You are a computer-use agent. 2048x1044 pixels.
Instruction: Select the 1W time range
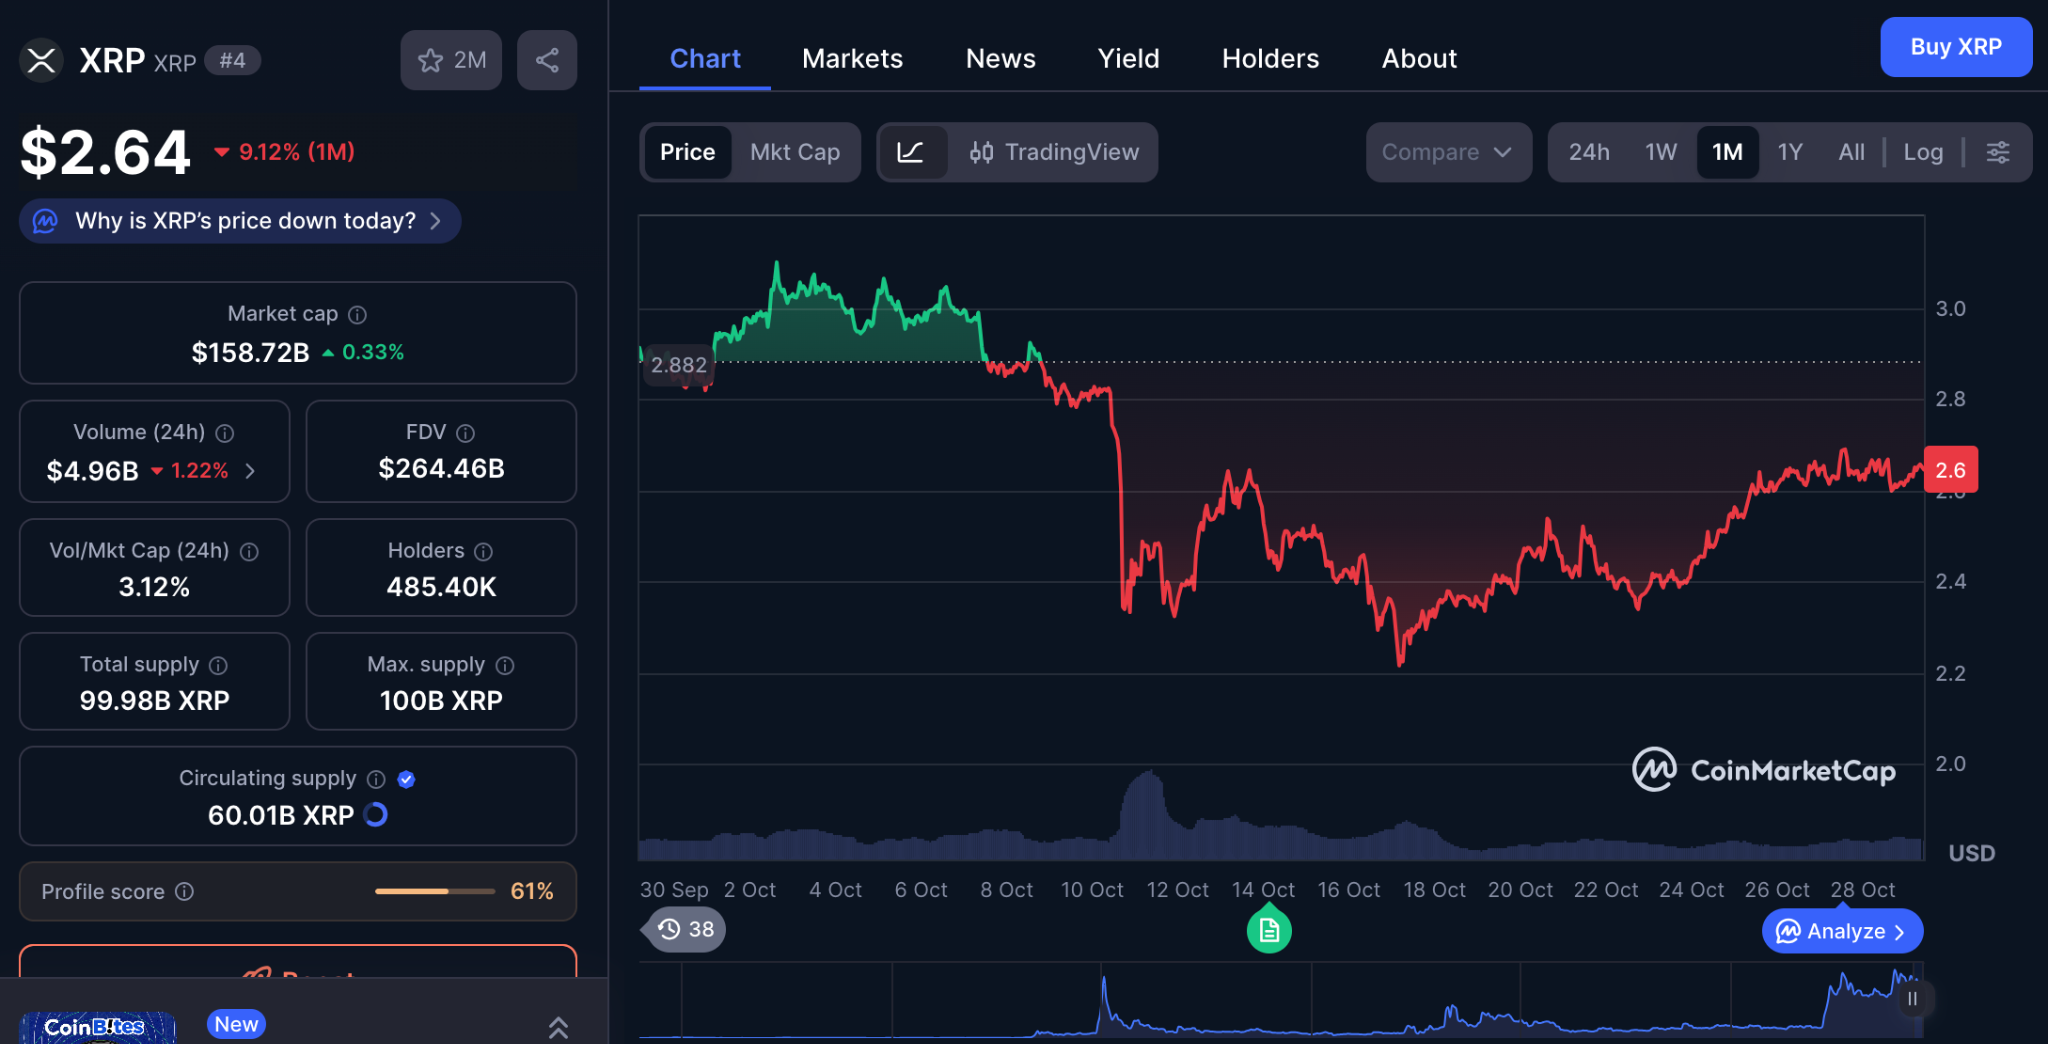point(1660,152)
